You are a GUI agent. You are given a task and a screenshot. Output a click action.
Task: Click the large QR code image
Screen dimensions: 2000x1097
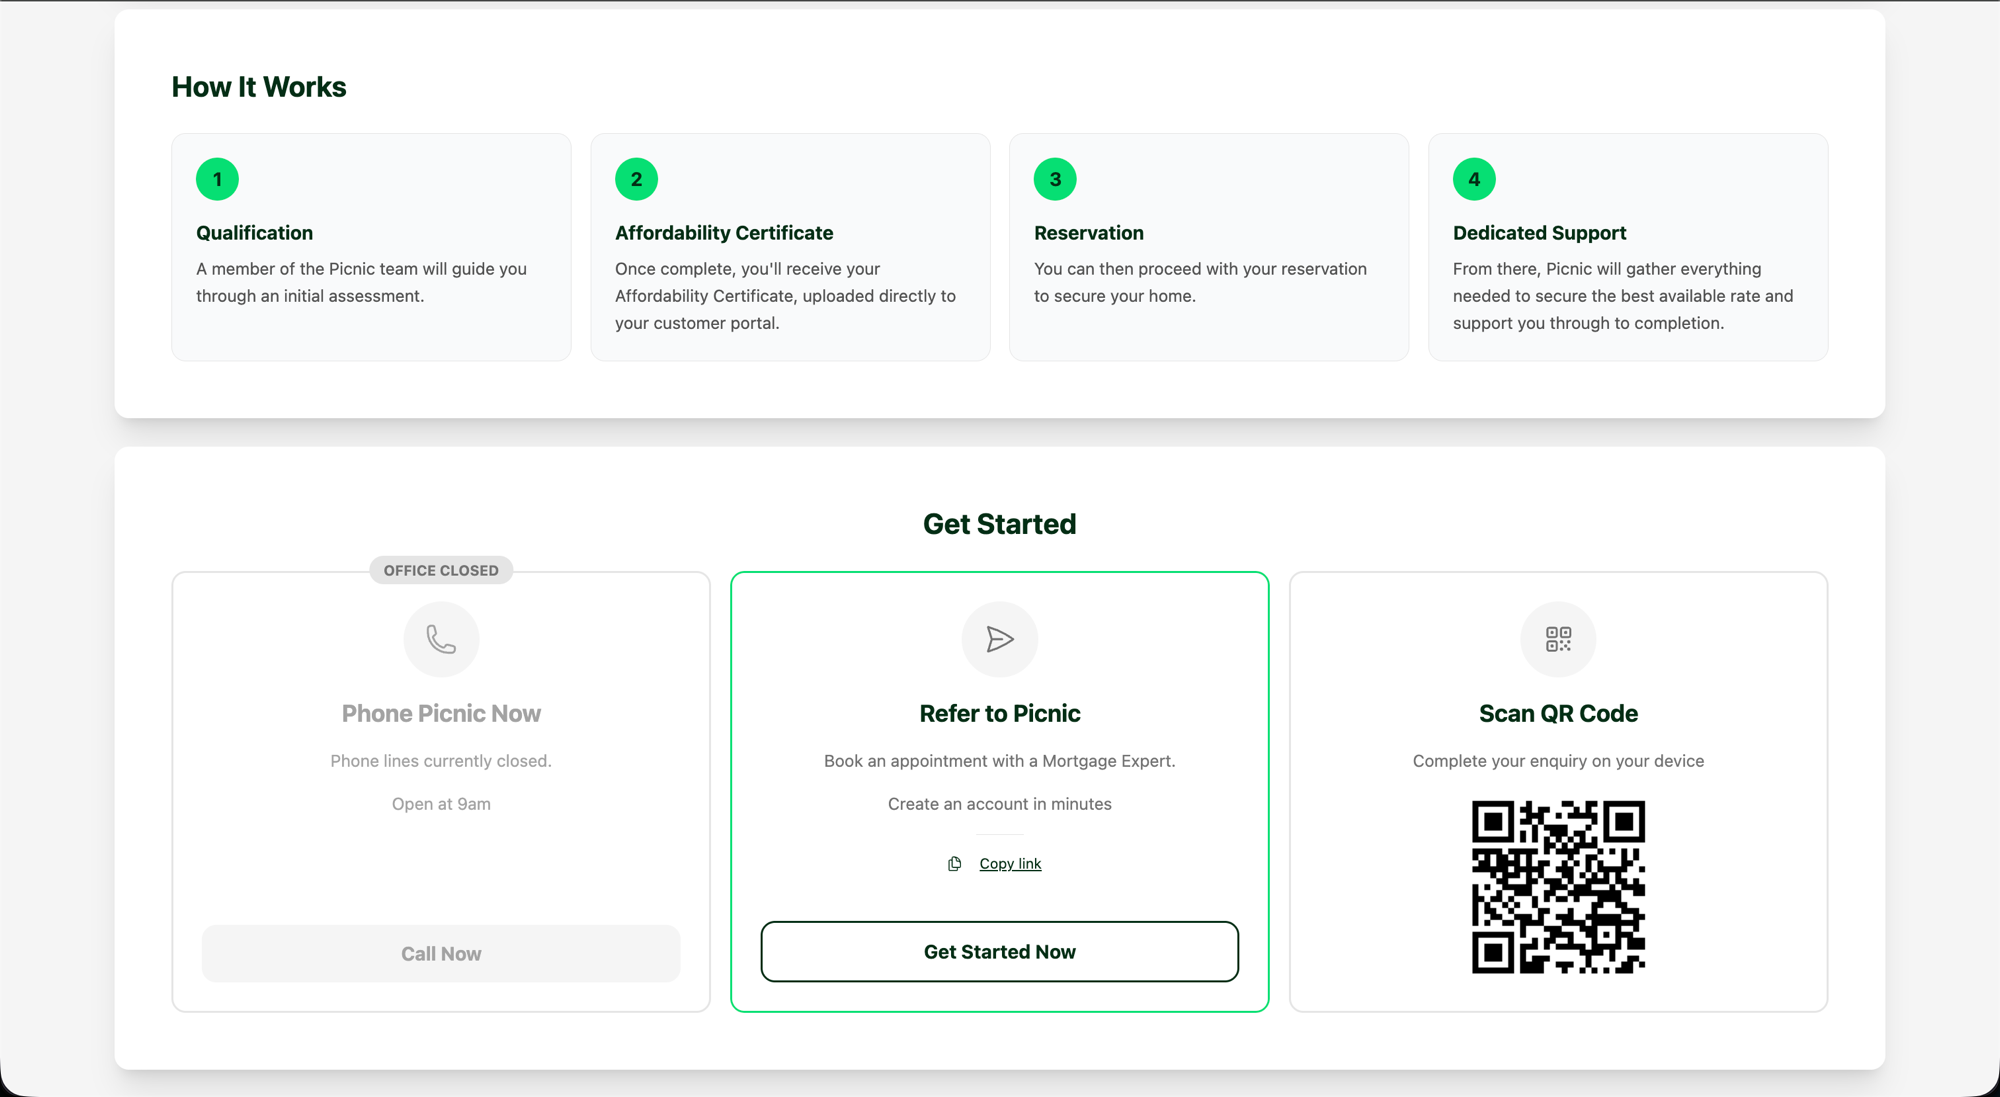pyautogui.click(x=1558, y=887)
